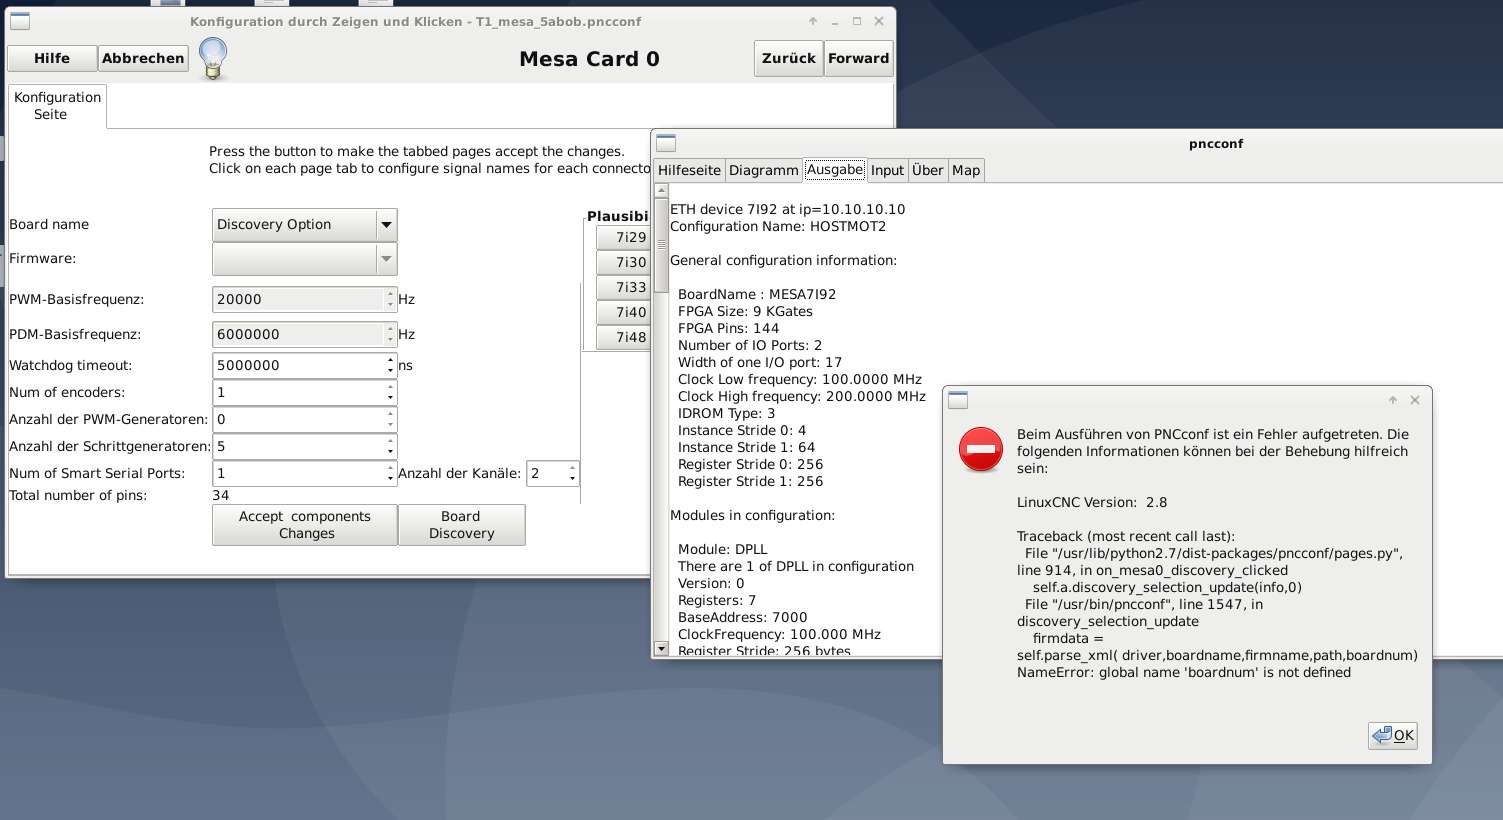Screen dimensions: 1503x820
Task: Click the output scrollbar thumb in pncconf
Action: (x=661, y=245)
